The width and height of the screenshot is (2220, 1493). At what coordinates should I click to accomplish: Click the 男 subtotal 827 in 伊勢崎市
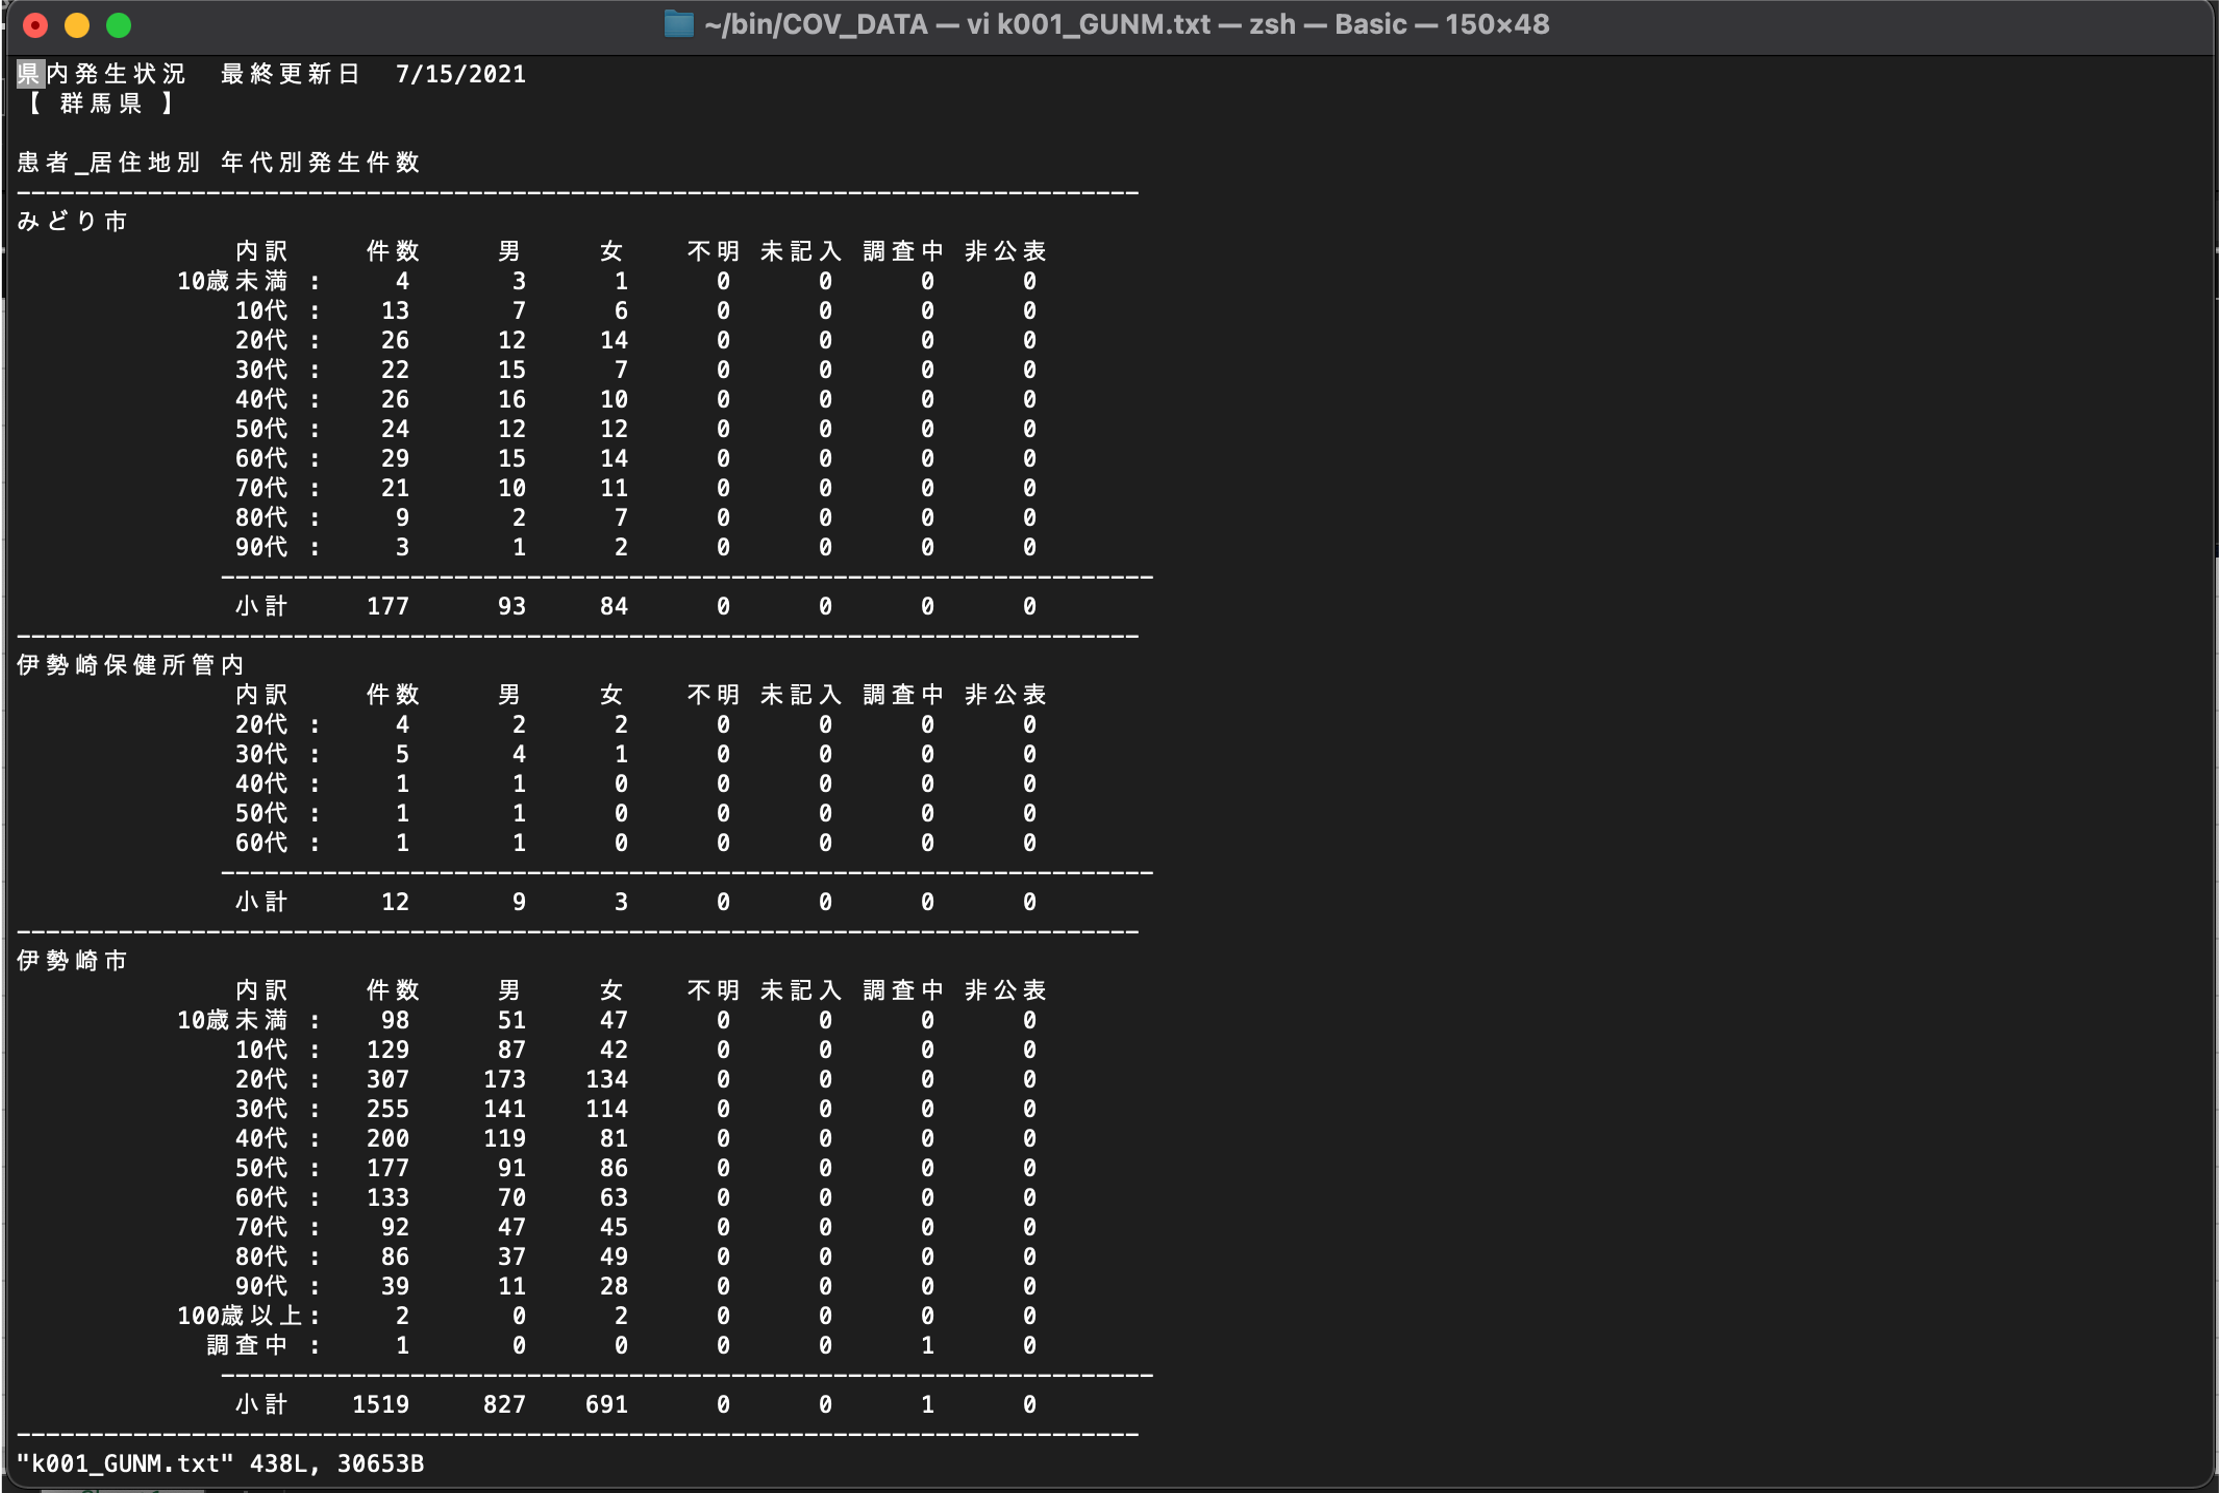coord(505,1405)
